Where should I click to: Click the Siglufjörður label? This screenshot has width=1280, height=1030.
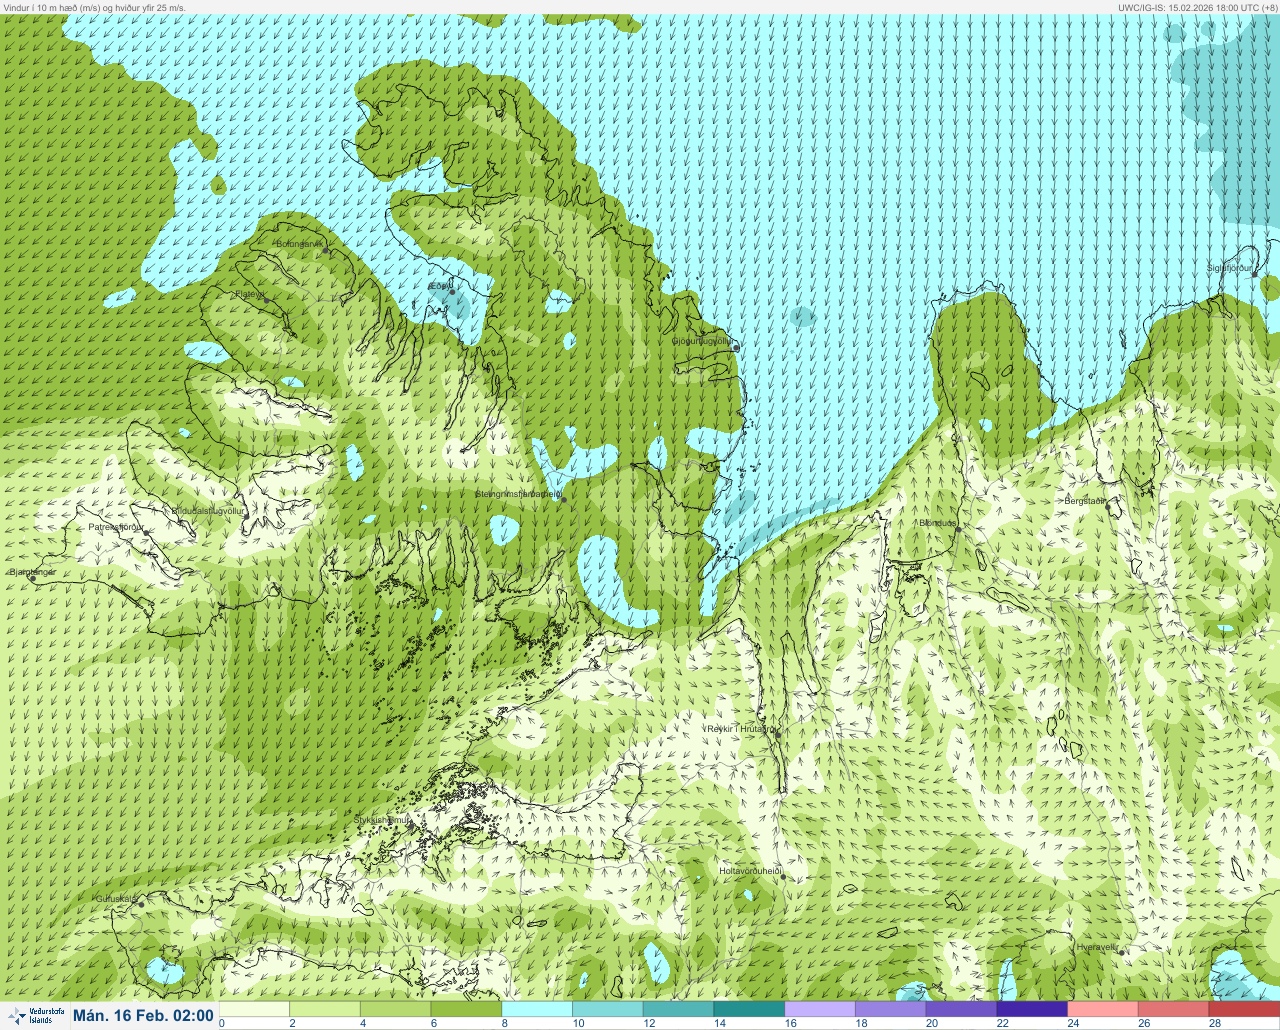[x=1229, y=268]
